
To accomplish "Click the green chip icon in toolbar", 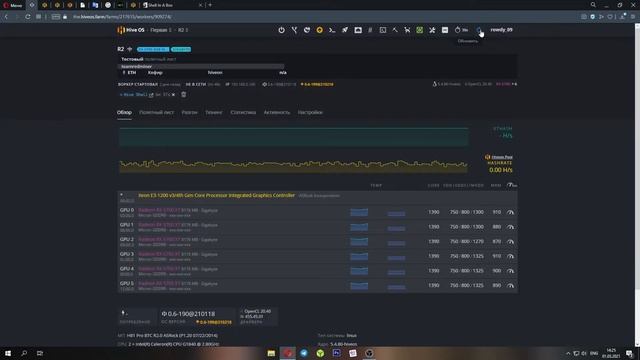I will point(420,30).
